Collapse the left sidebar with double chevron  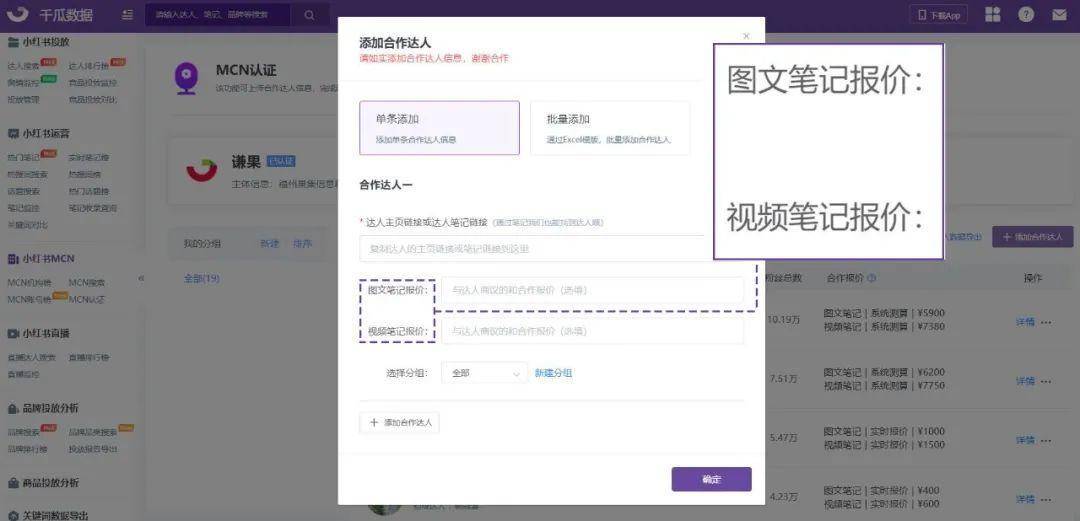[141, 278]
